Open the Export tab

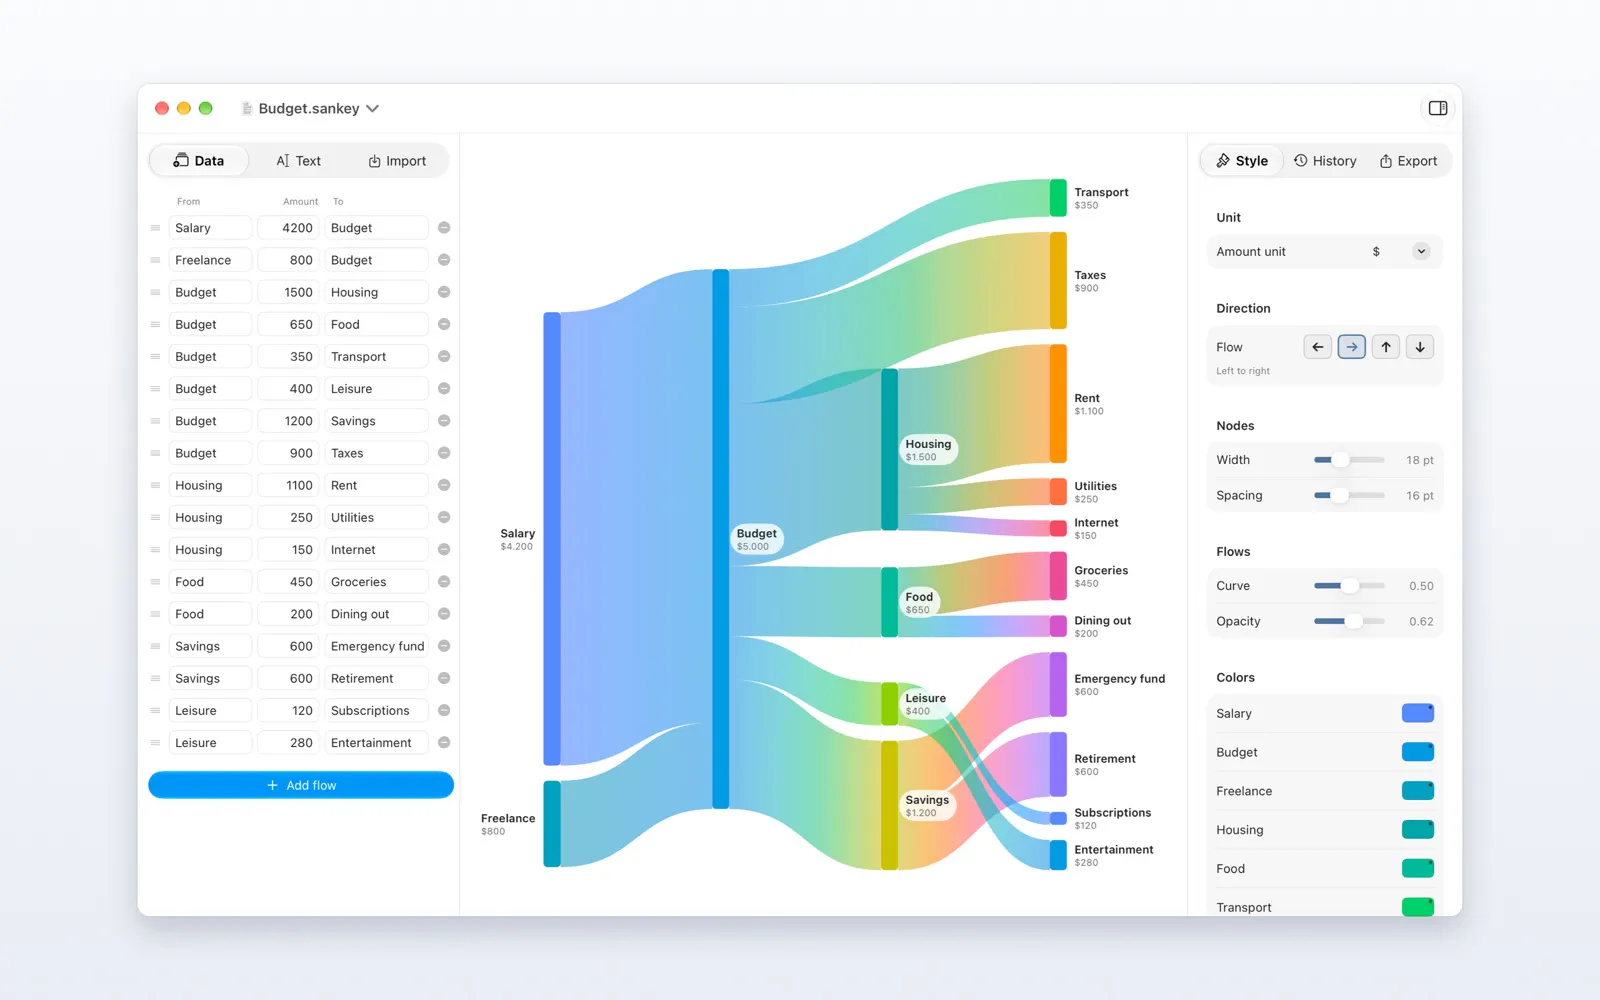[1408, 160]
